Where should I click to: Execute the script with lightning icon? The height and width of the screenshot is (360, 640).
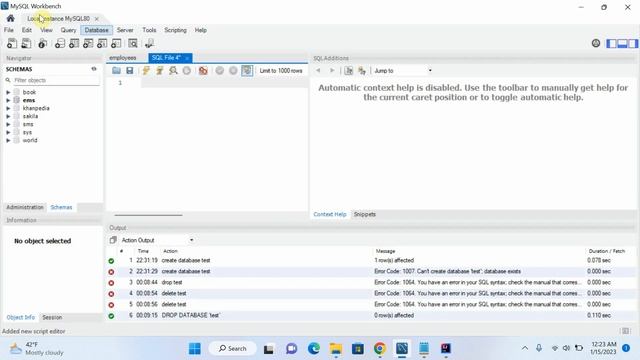(x=146, y=71)
